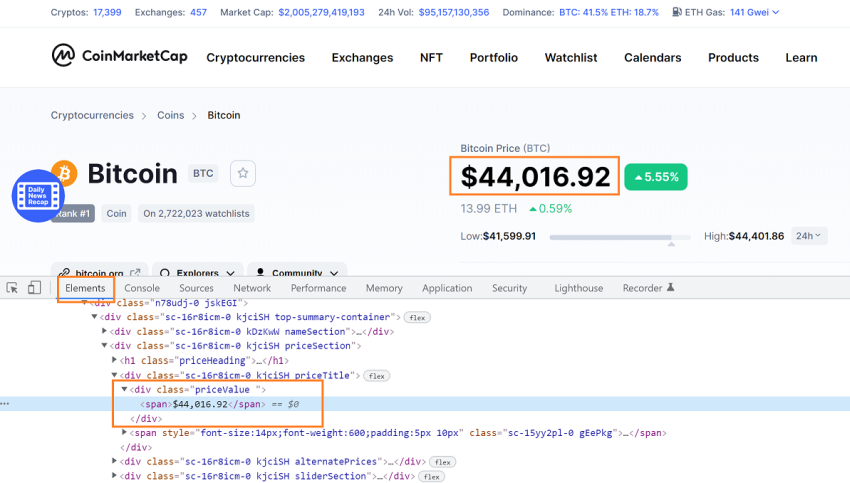Click the Coin tag
Image resolution: width=850 pixels, height=483 pixels.
point(117,214)
